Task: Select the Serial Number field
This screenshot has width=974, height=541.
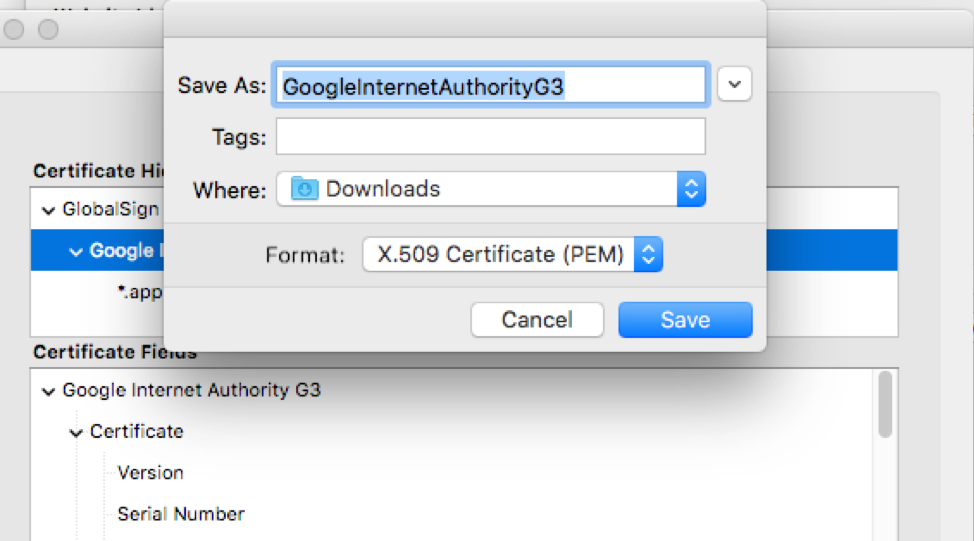Action: point(181,514)
